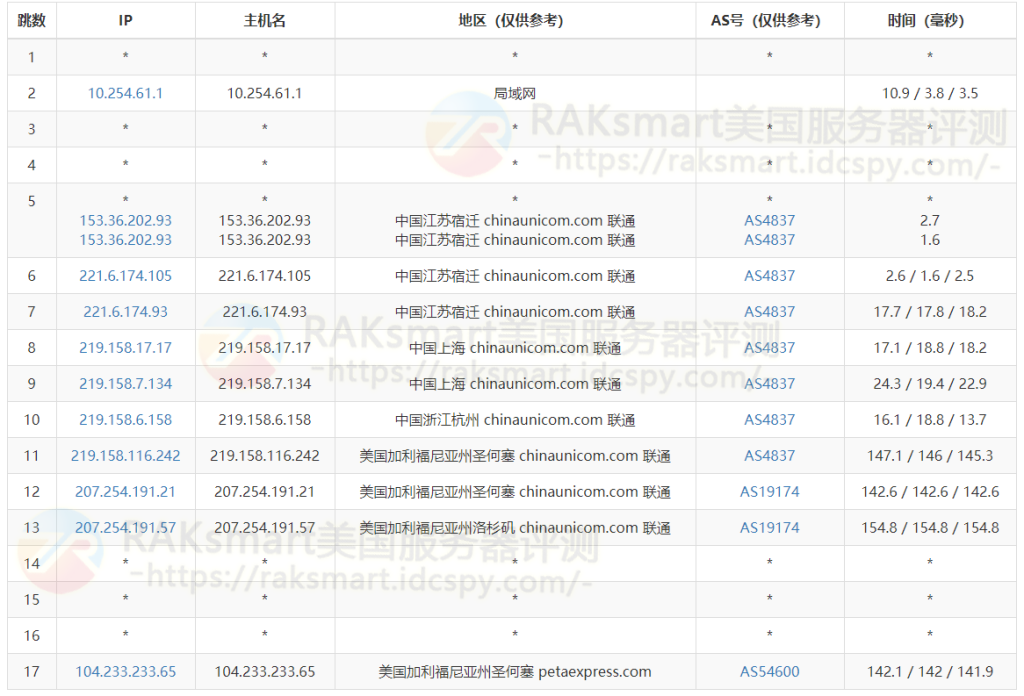Open AS19174 link in hop 12 row
The image size is (1024, 696).
[x=769, y=492]
